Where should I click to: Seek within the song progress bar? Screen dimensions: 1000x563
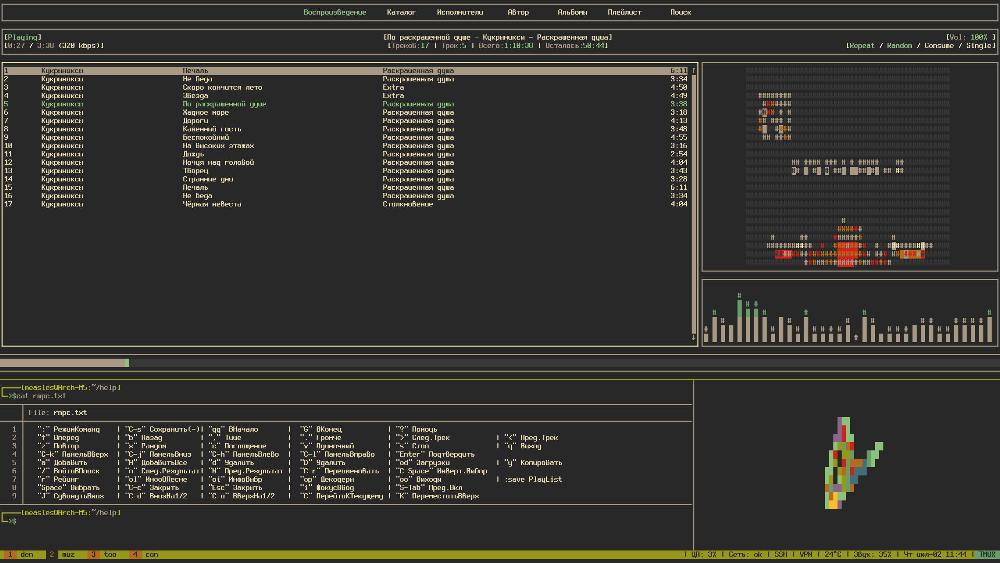(x=500, y=363)
